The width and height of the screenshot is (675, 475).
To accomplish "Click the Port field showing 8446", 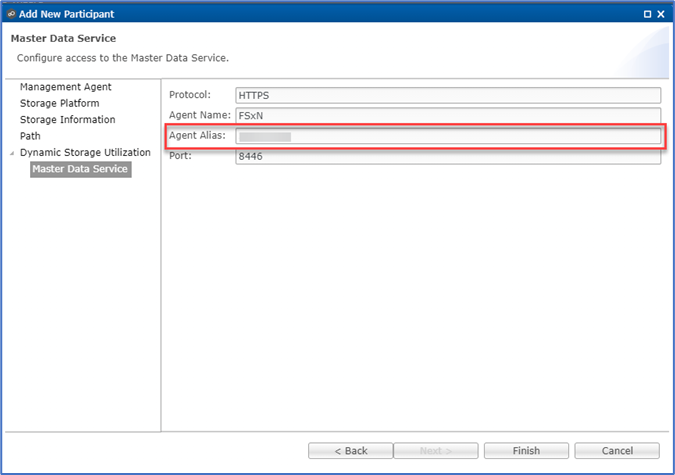I will click(447, 157).
